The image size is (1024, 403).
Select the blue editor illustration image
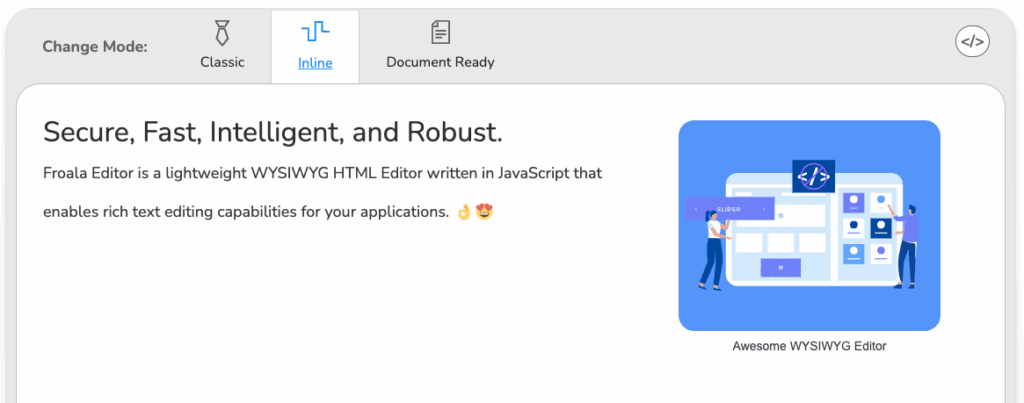click(809, 225)
